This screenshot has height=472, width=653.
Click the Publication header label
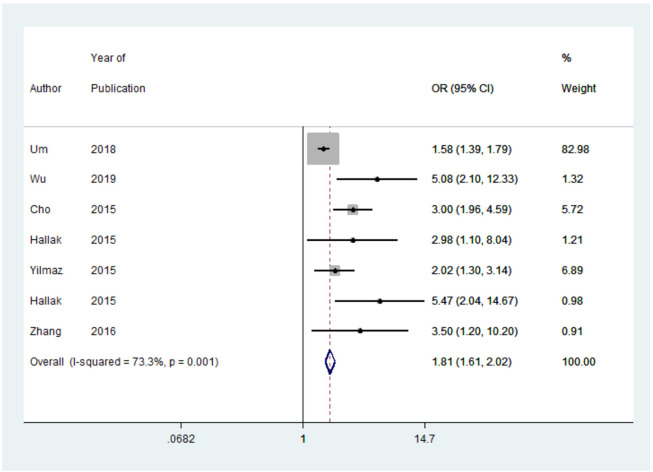click(x=118, y=88)
